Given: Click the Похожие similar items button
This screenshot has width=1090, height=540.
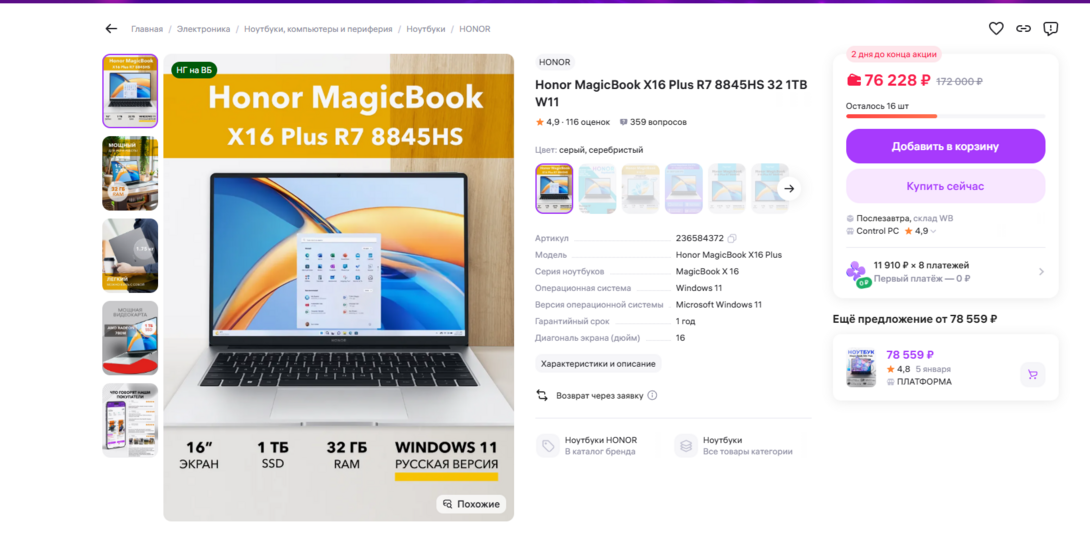Looking at the screenshot, I should tap(471, 504).
